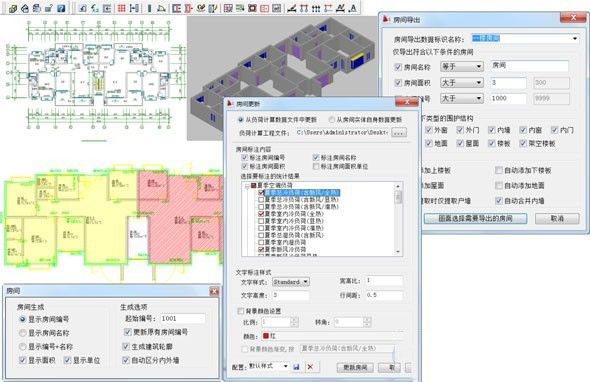590x382 pixels.
Task: Toggle the 自动合并内墙 checkbox
Action: coord(499,201)
